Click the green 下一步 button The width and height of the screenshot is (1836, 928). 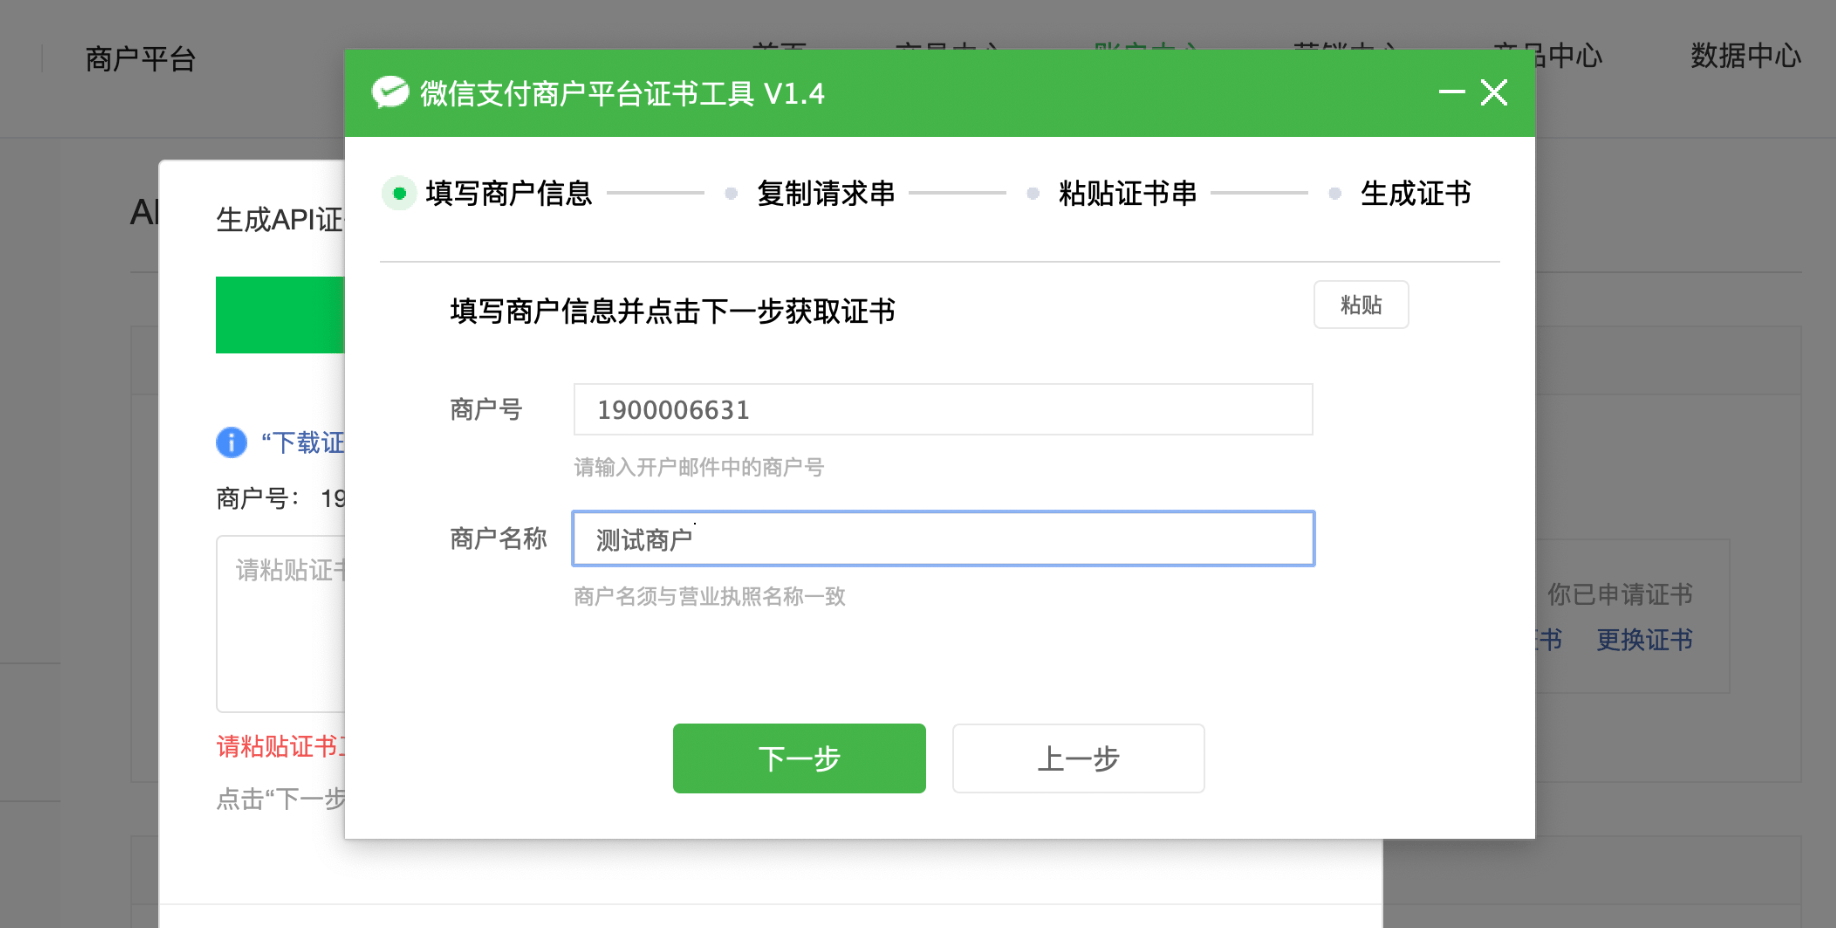tap(799, 758)
